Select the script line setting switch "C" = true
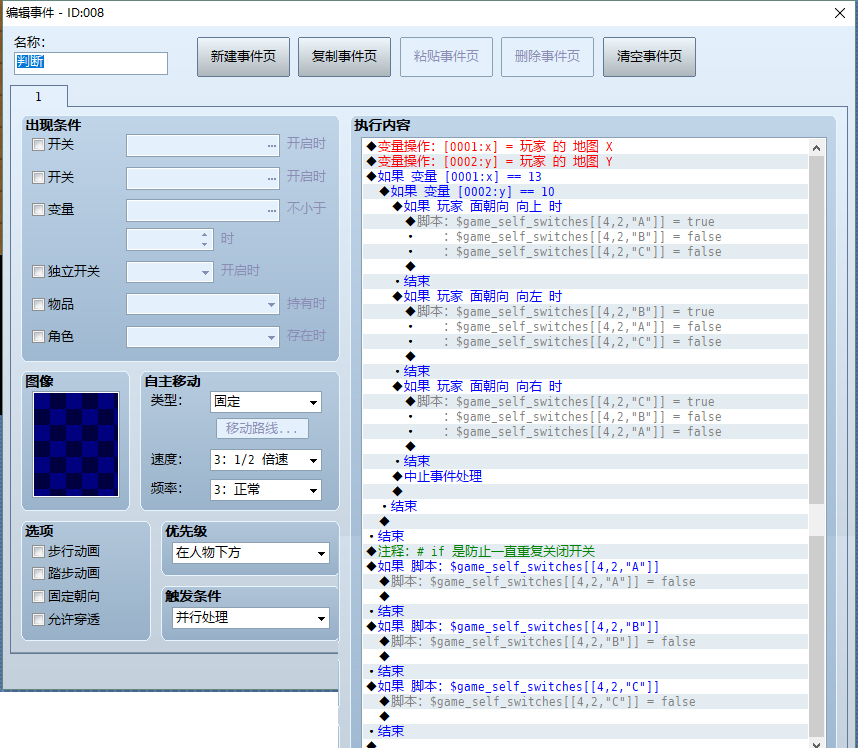This screenshot has width=858, height=748. click(585, 402)
